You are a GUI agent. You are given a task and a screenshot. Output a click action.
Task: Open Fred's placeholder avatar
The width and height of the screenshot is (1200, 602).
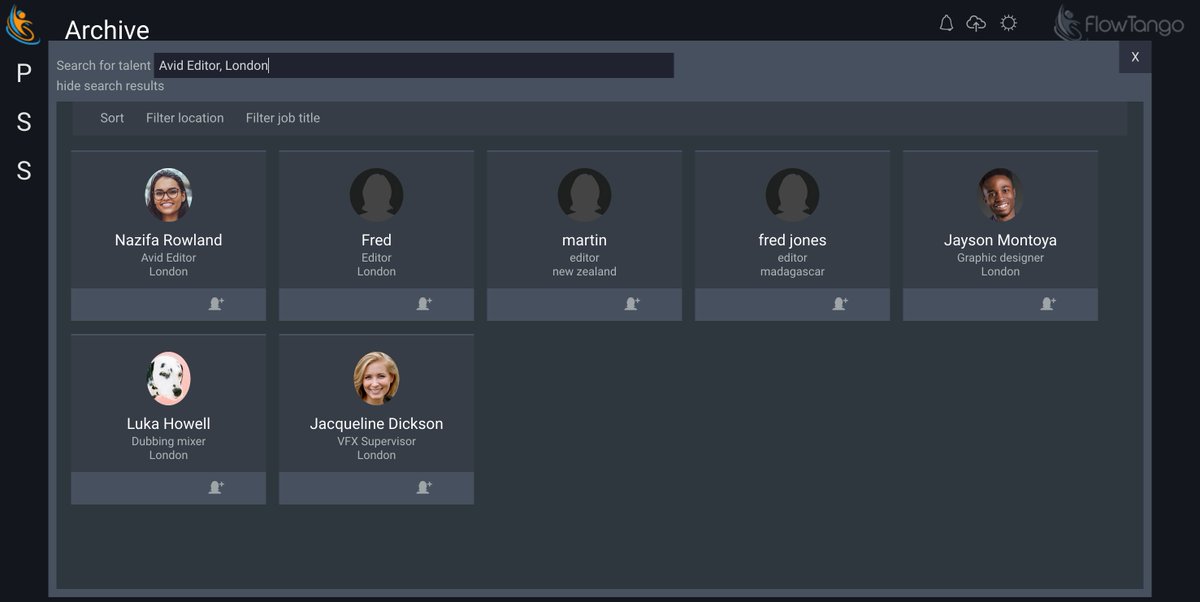376,195
